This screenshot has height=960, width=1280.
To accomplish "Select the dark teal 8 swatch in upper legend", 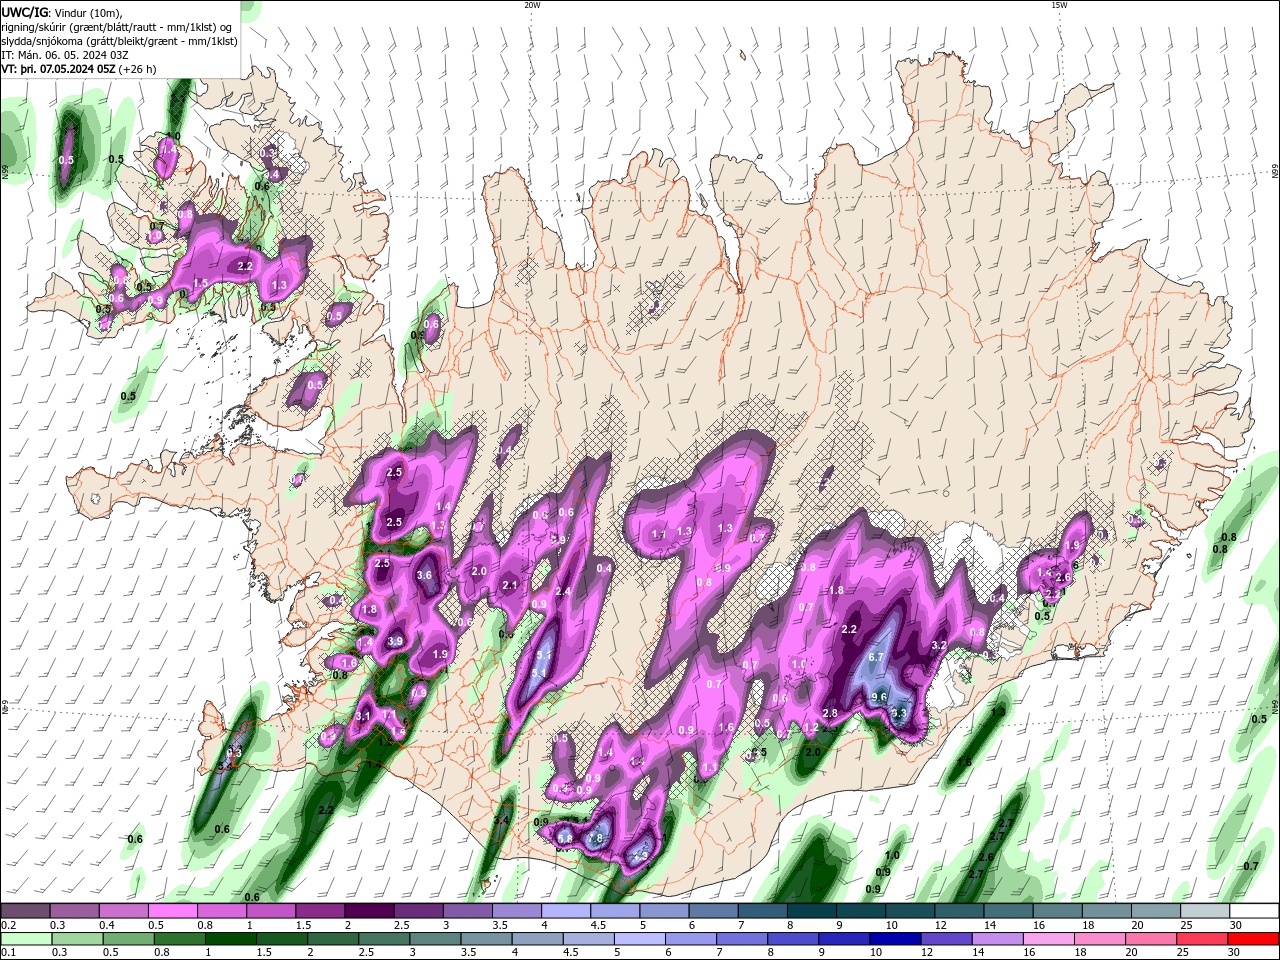I will coord(812,911).
